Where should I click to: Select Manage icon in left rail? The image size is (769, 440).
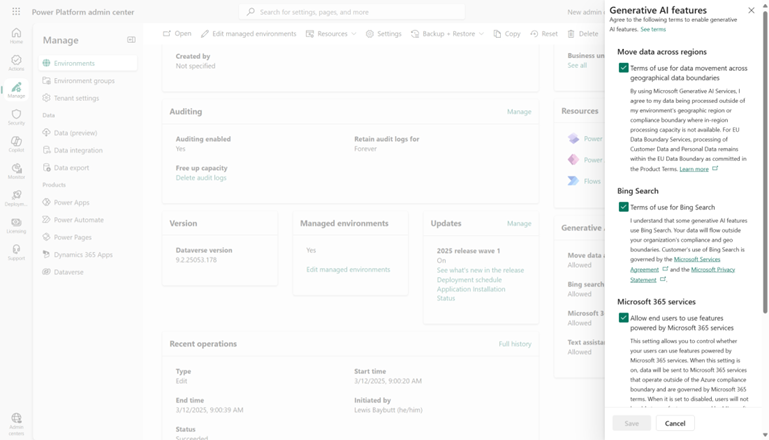pyautogui.click(x=16, y=90)
